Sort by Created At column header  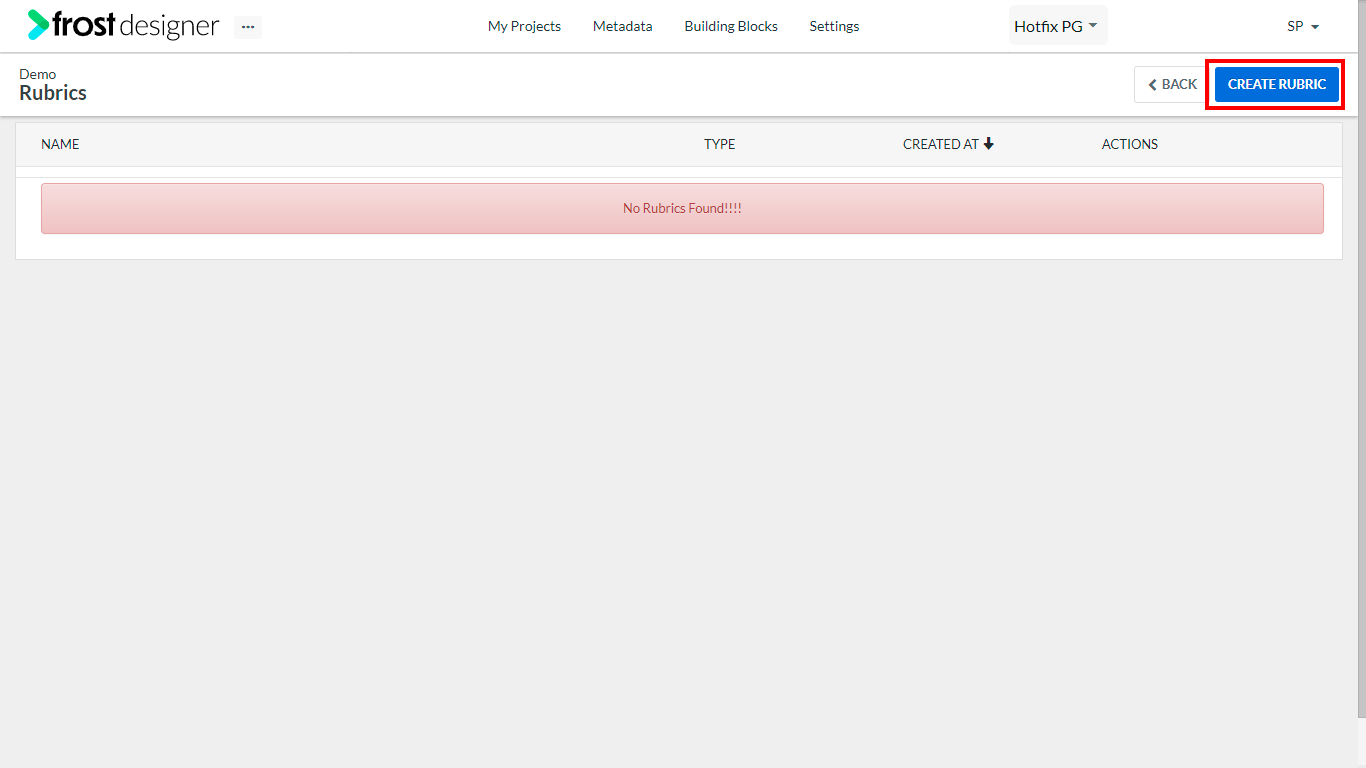pos(948,144)
